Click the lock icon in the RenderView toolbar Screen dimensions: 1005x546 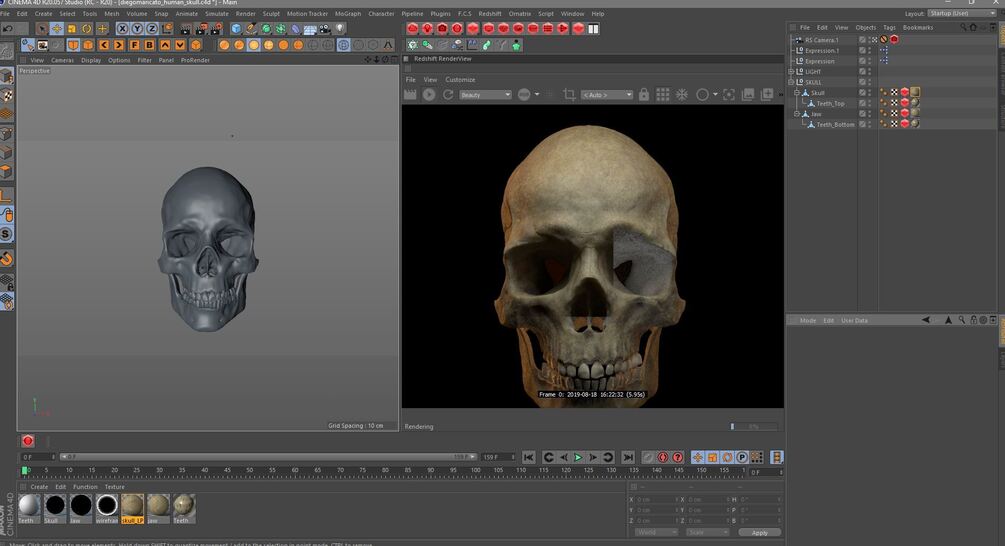[643, 94]
